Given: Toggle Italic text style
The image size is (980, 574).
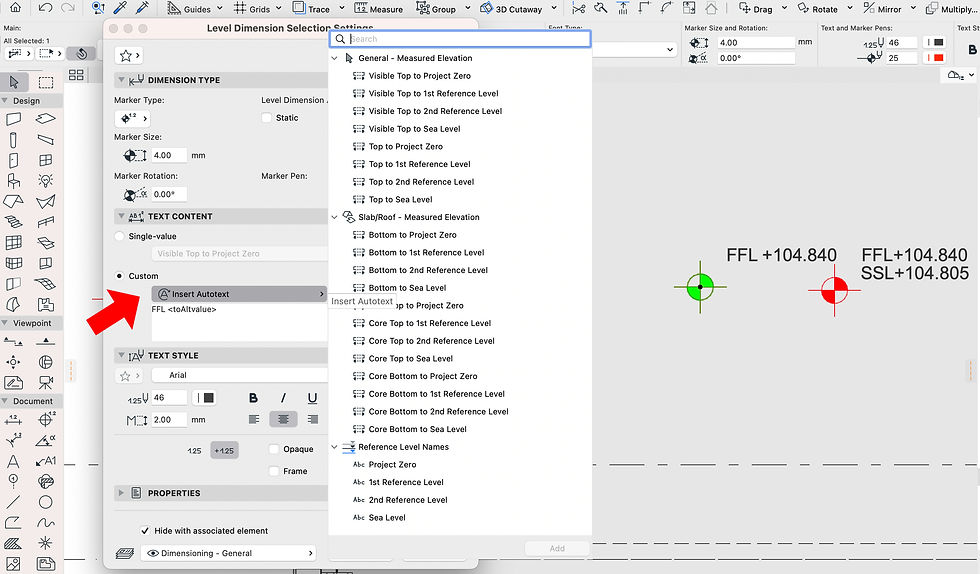Looking at the screenshot, I should pyautogui.click(x=283, y=398).
